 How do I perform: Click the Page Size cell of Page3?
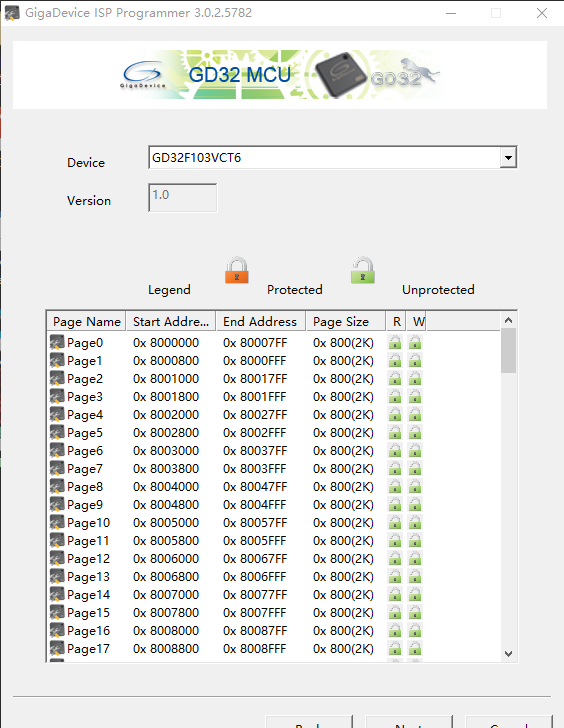click(x=343, y=396)
